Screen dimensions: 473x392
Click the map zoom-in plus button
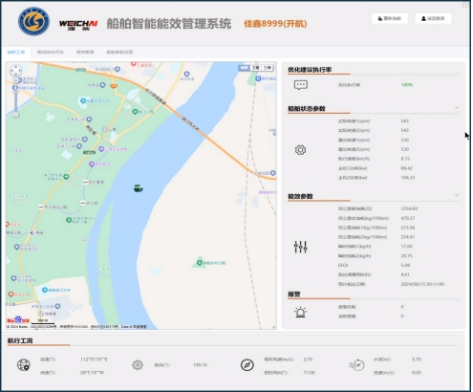point(16,81)
